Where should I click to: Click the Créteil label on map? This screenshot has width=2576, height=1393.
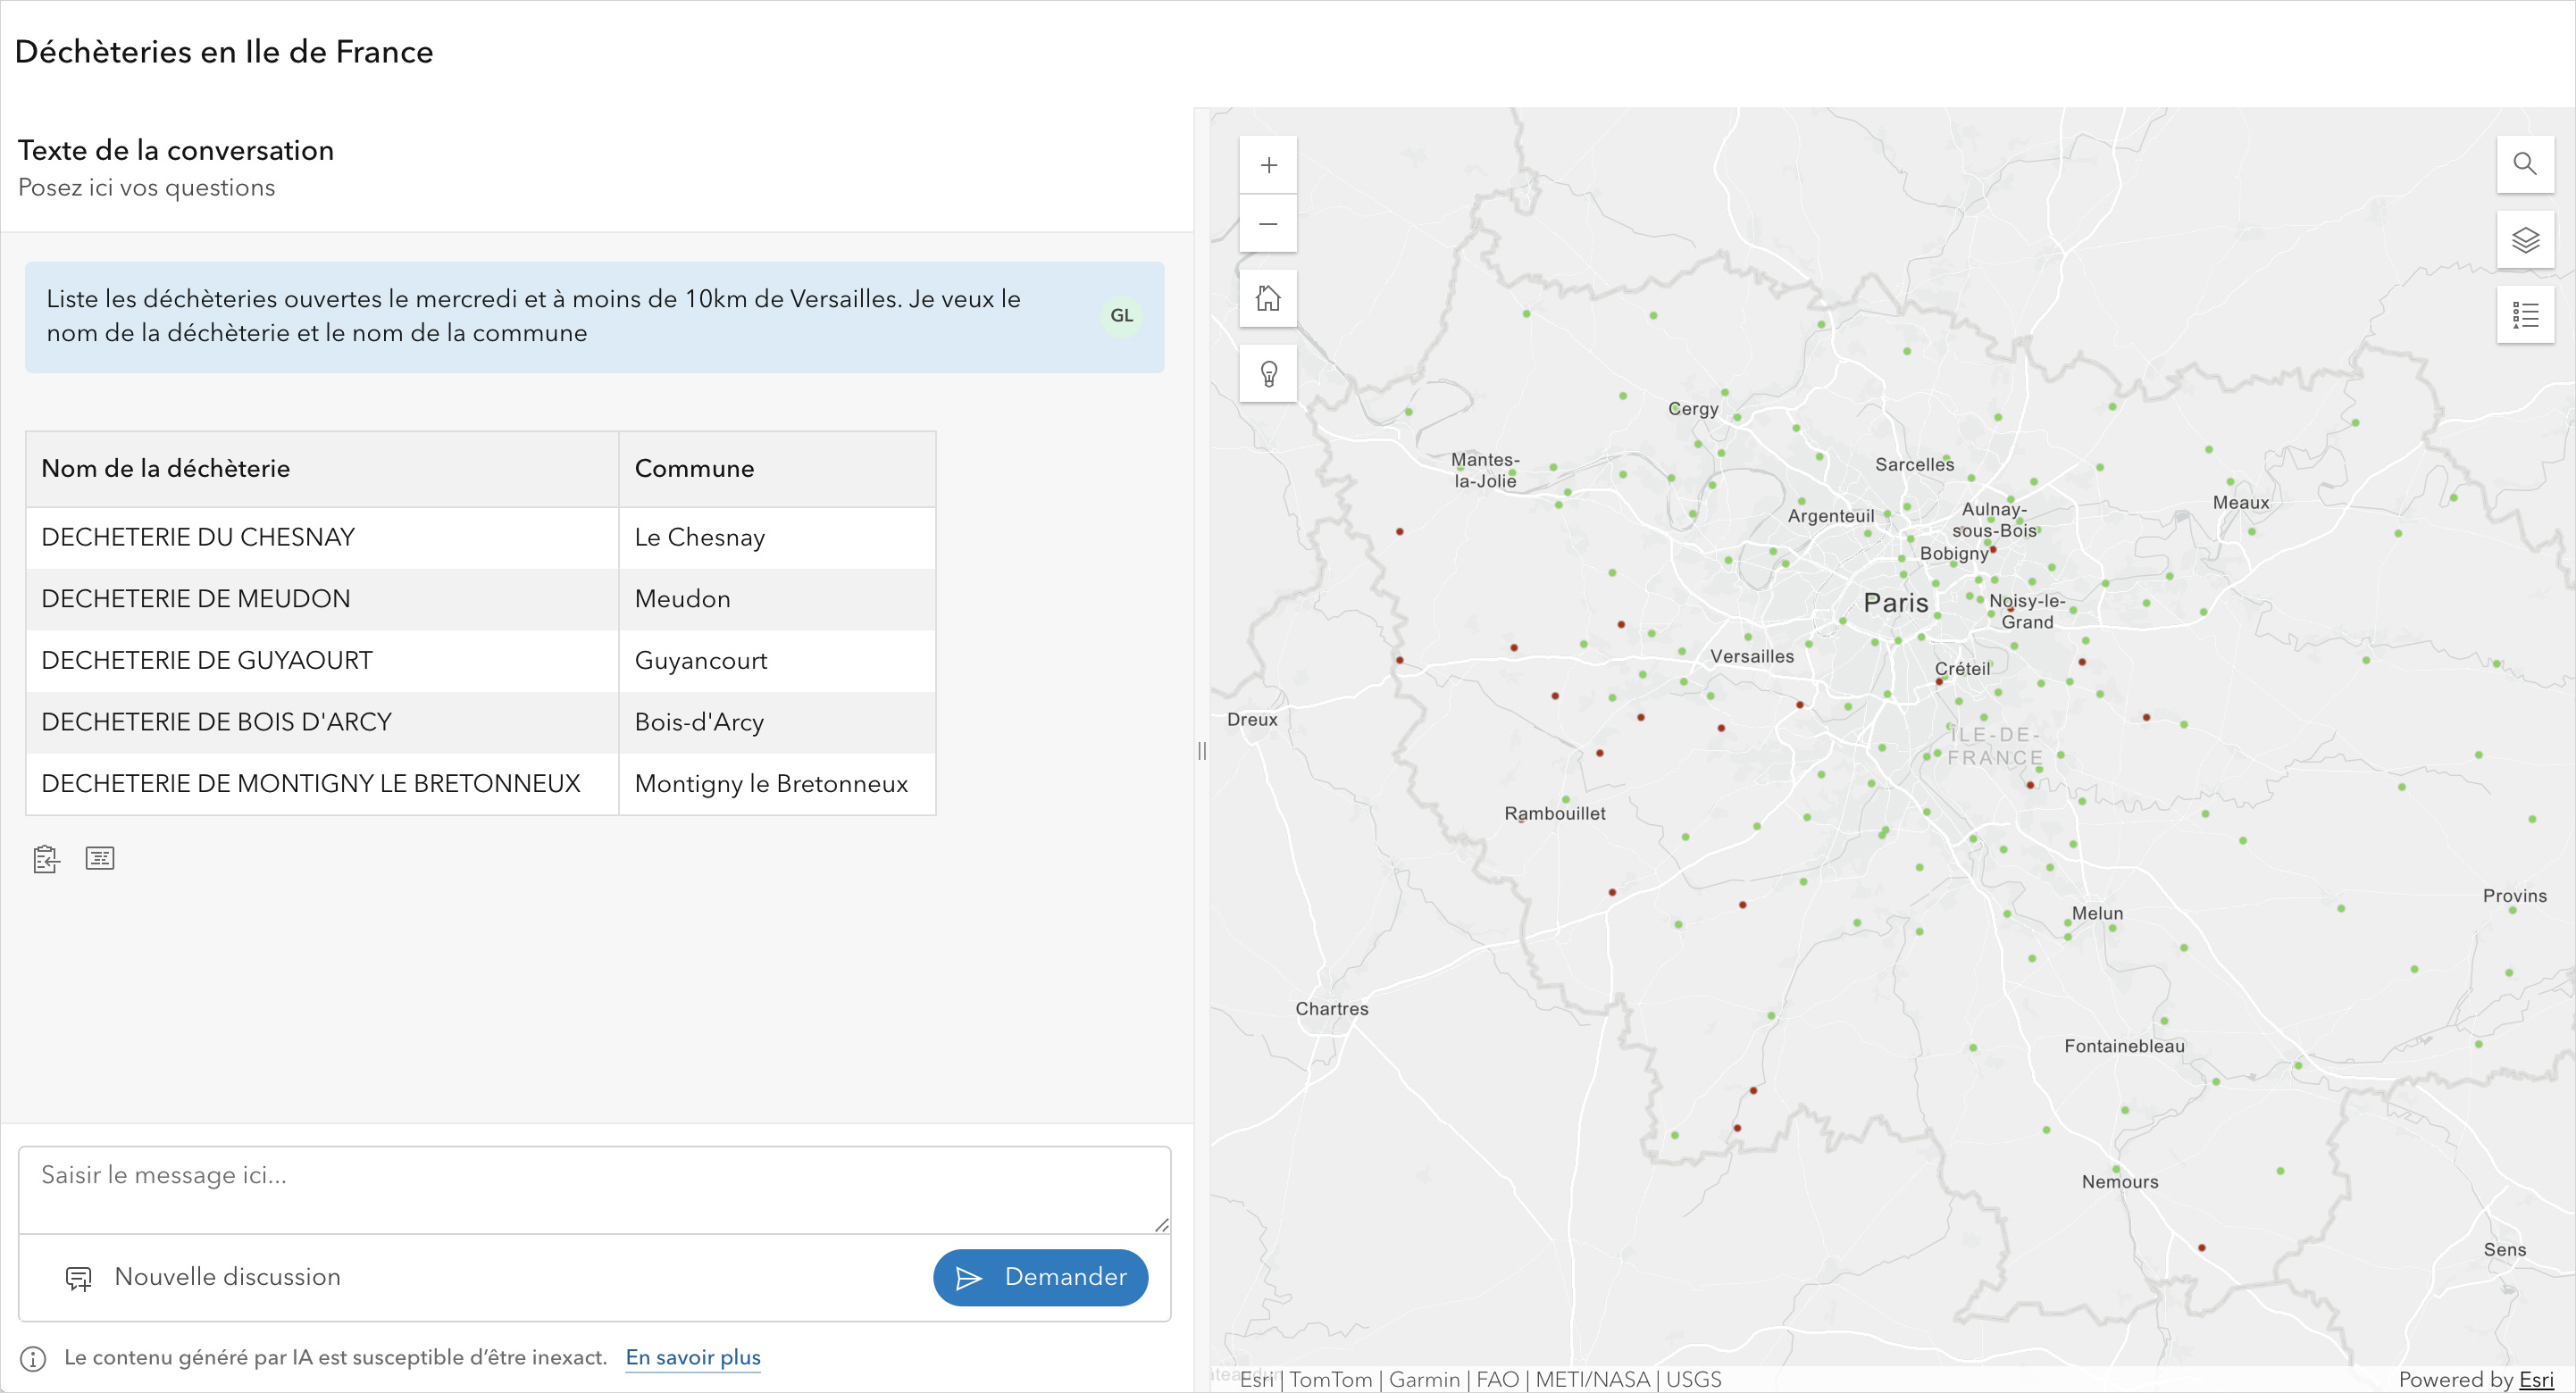point(1962,670)
